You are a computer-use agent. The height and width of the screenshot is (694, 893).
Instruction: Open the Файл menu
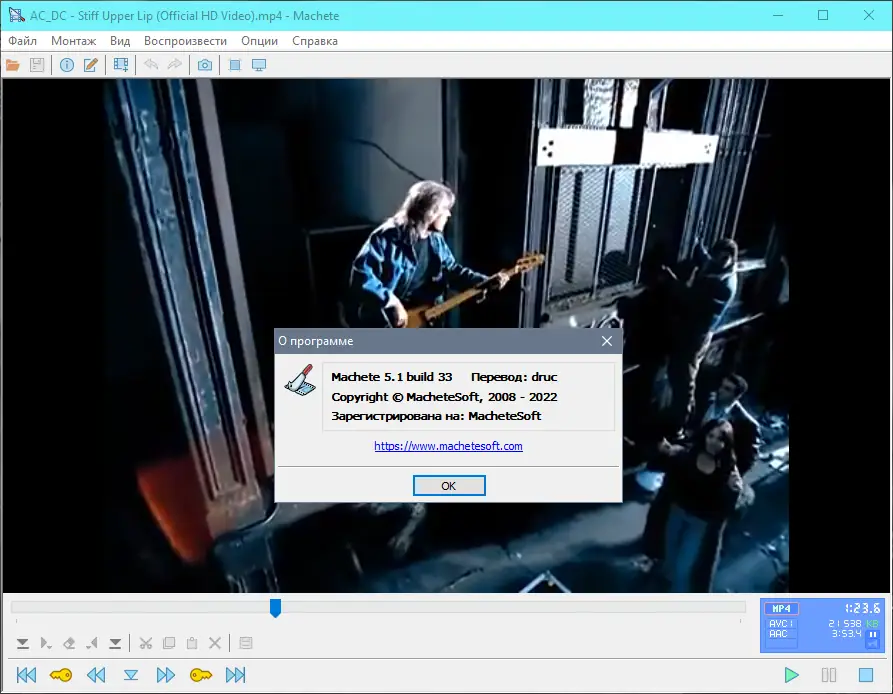tap(22, 41)
